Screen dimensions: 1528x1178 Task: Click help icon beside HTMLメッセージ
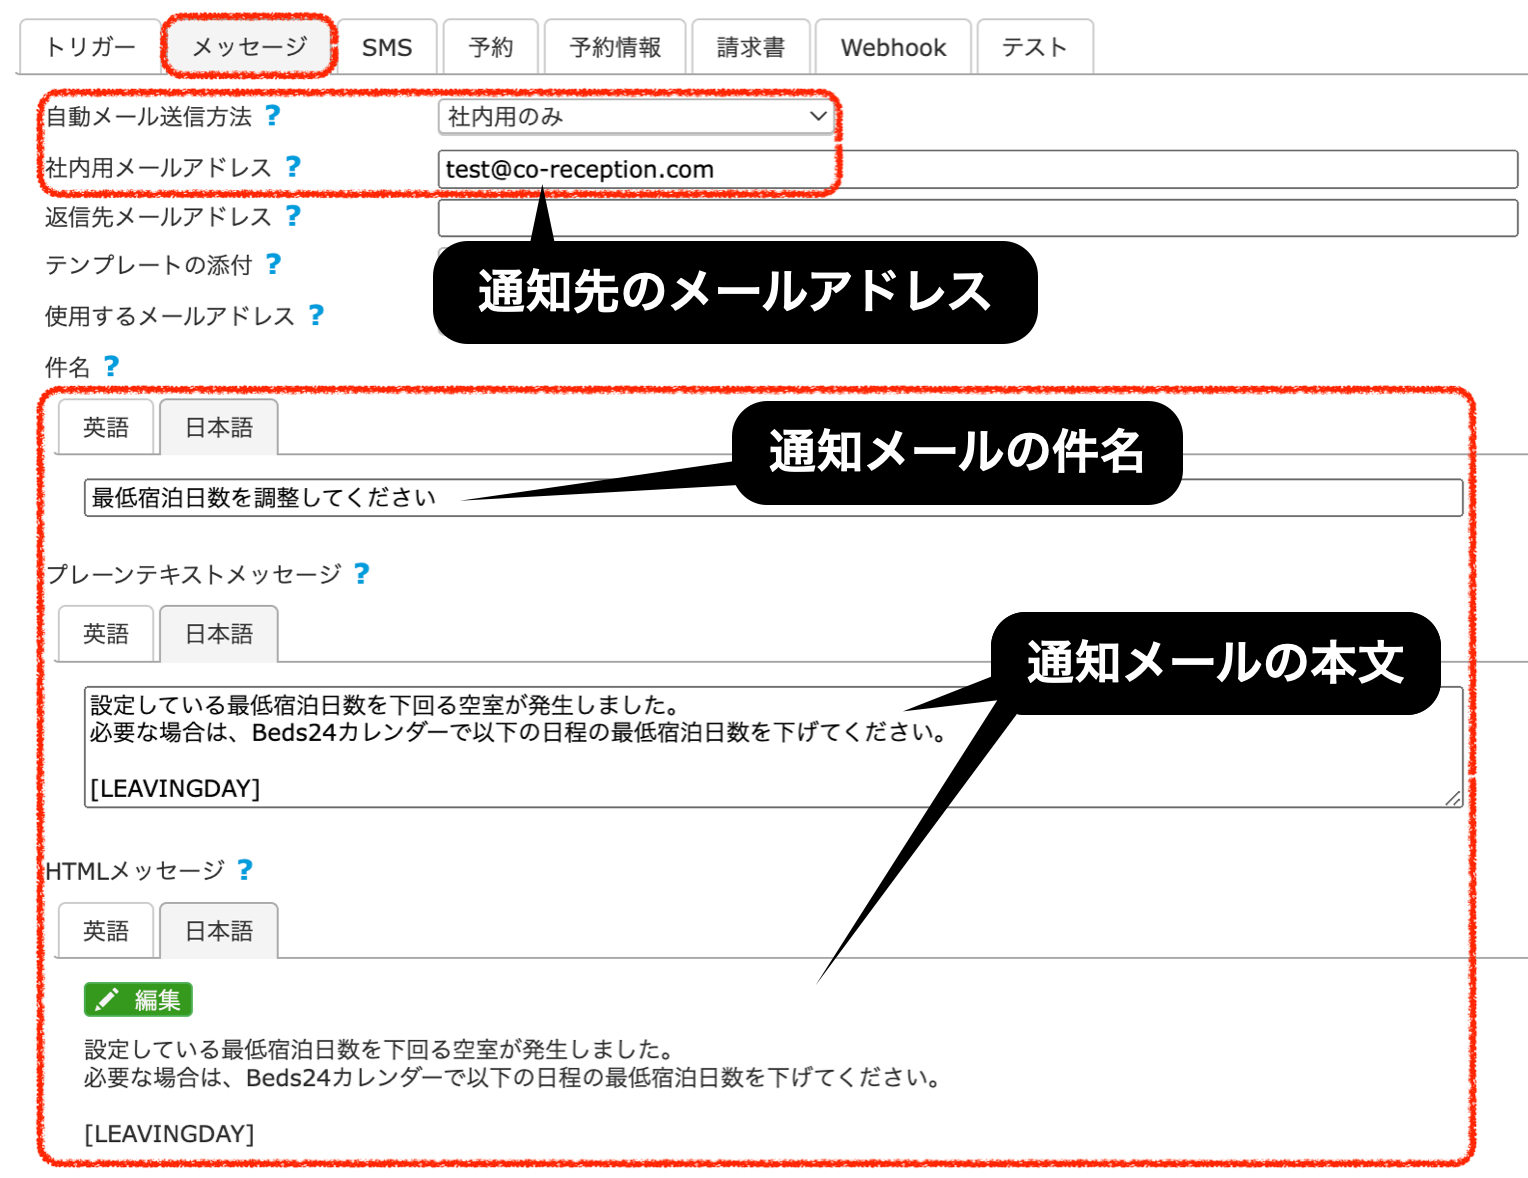[245, 871]
